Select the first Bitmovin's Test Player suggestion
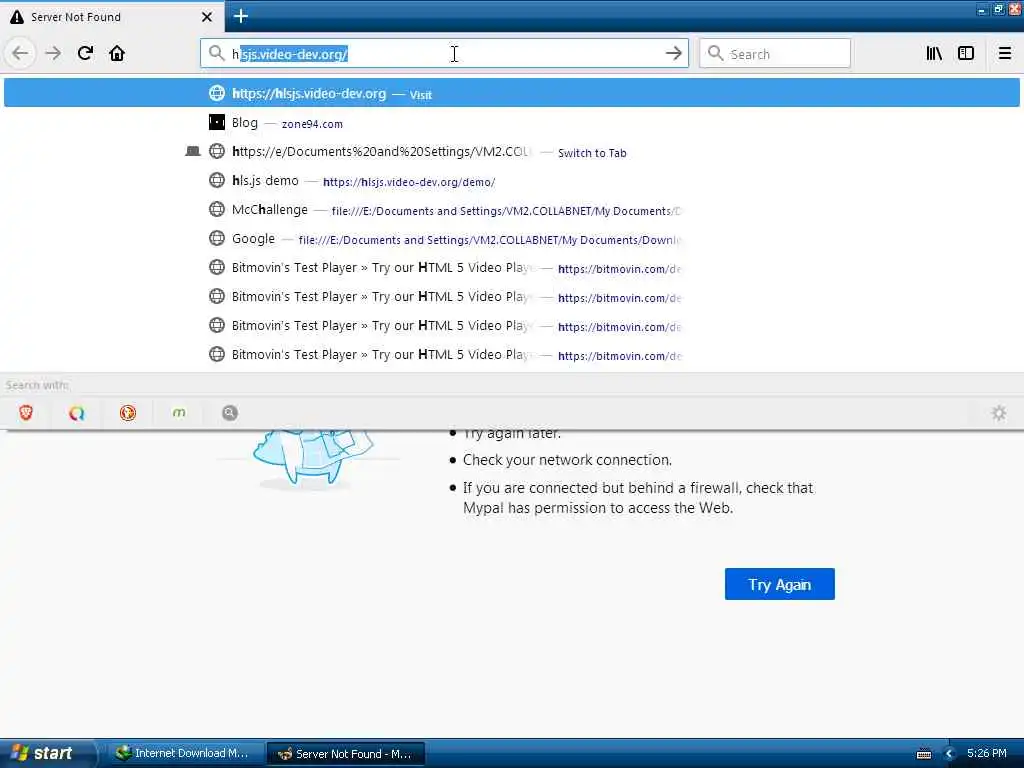 point(511,268)
